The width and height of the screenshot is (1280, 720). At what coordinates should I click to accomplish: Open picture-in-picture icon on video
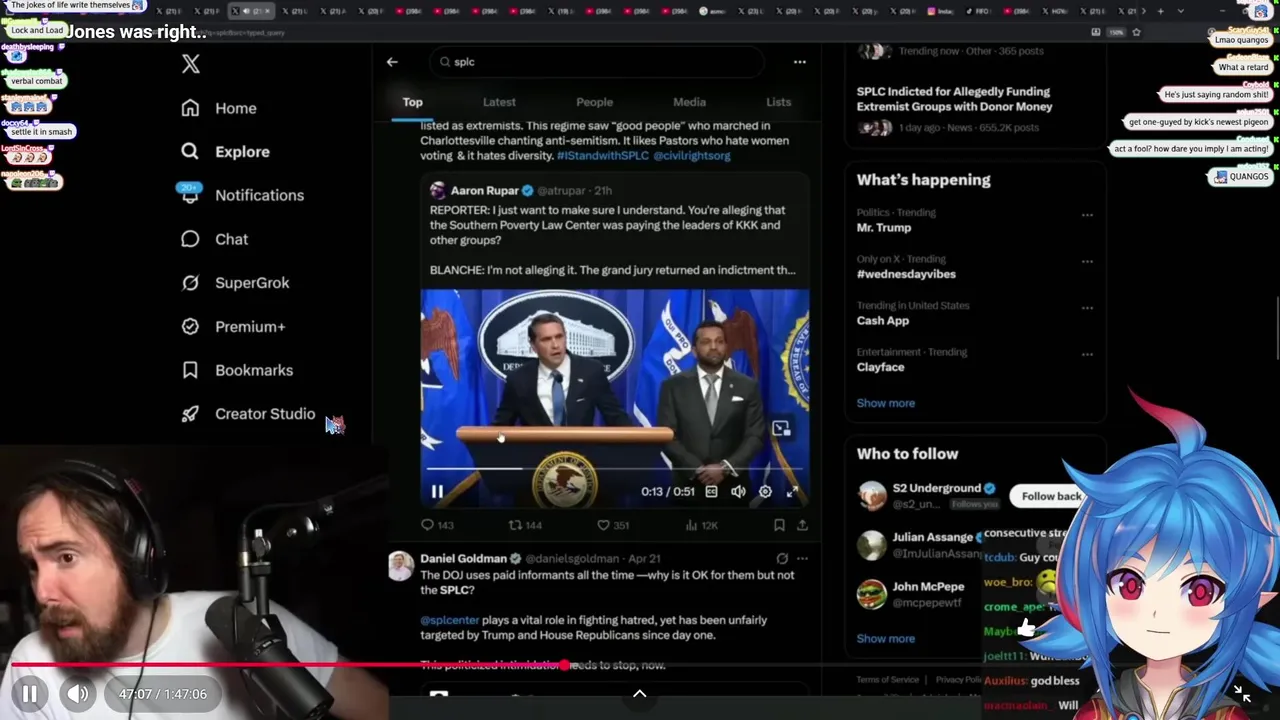coord(781,428)
